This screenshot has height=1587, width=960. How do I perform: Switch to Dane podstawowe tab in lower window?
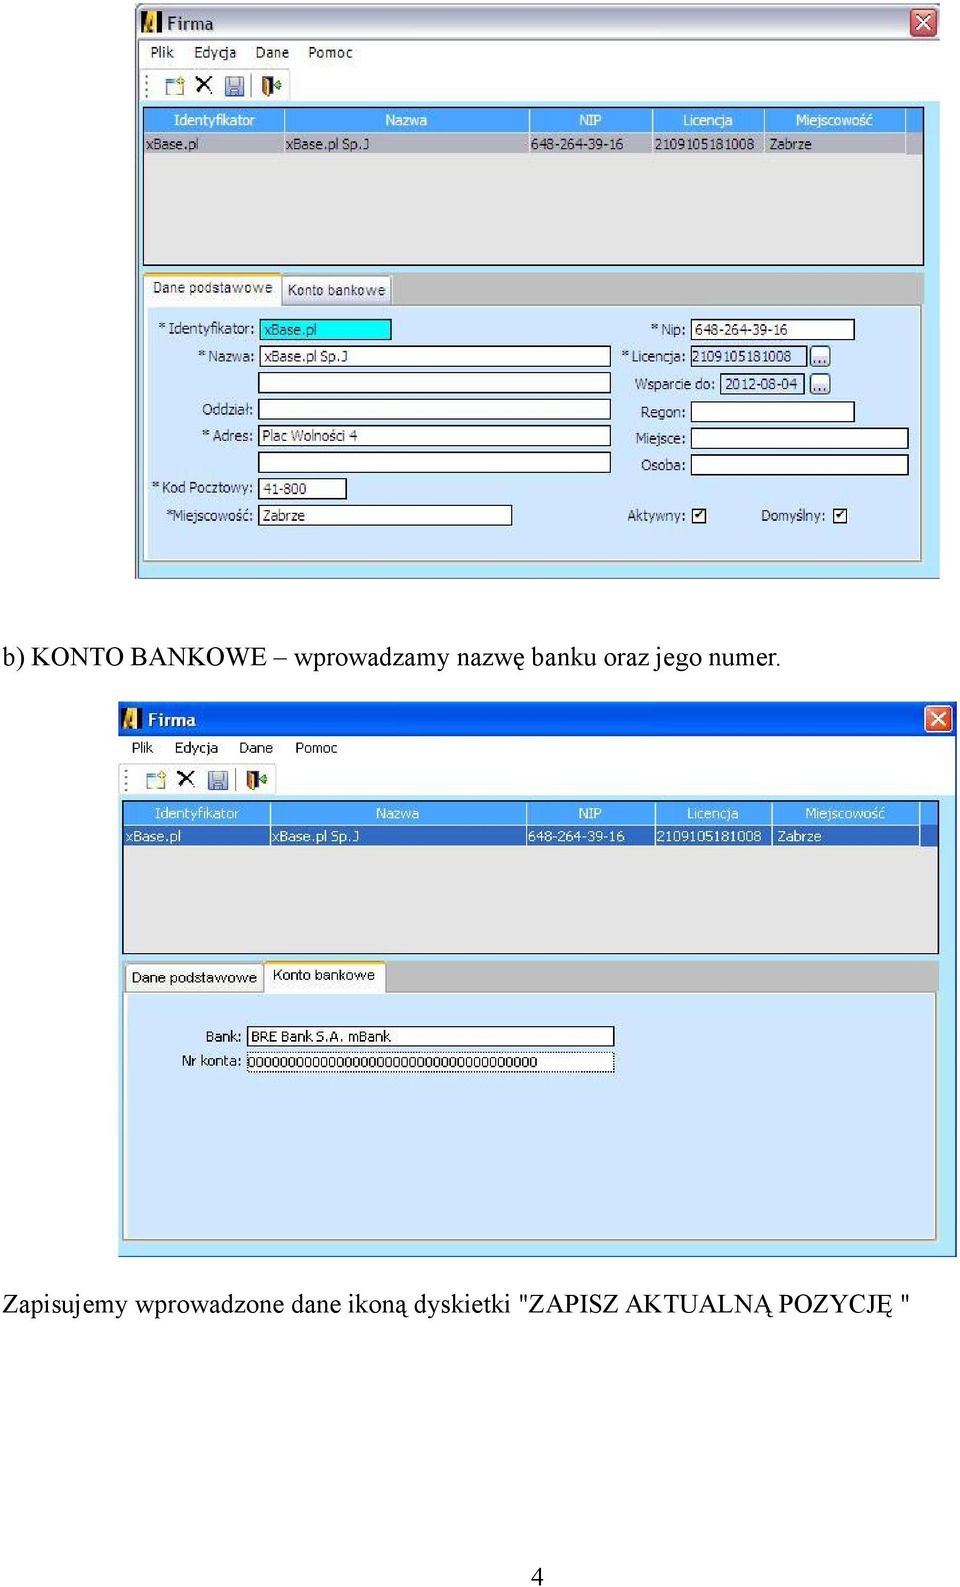pos(194,978)
